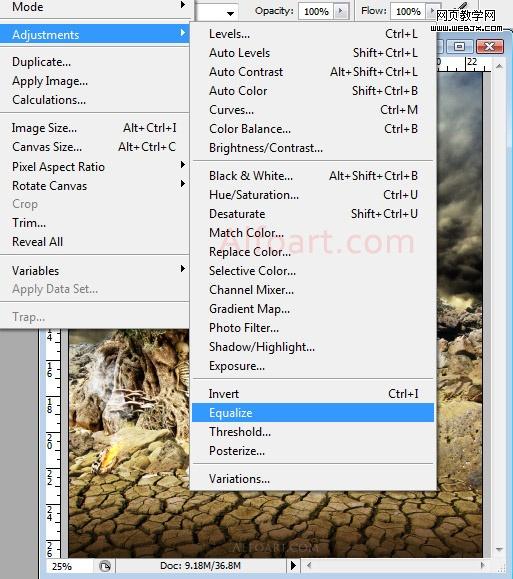This screenshot has width=513, height=579.
Task: Click the red close window icon
Action: 490,47
